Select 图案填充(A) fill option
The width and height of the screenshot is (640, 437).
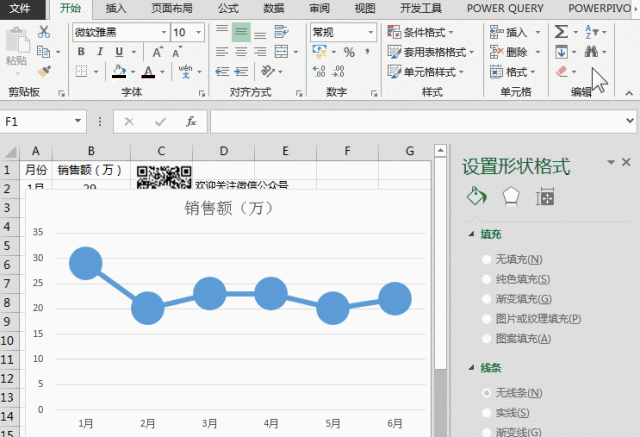(516, 339)
